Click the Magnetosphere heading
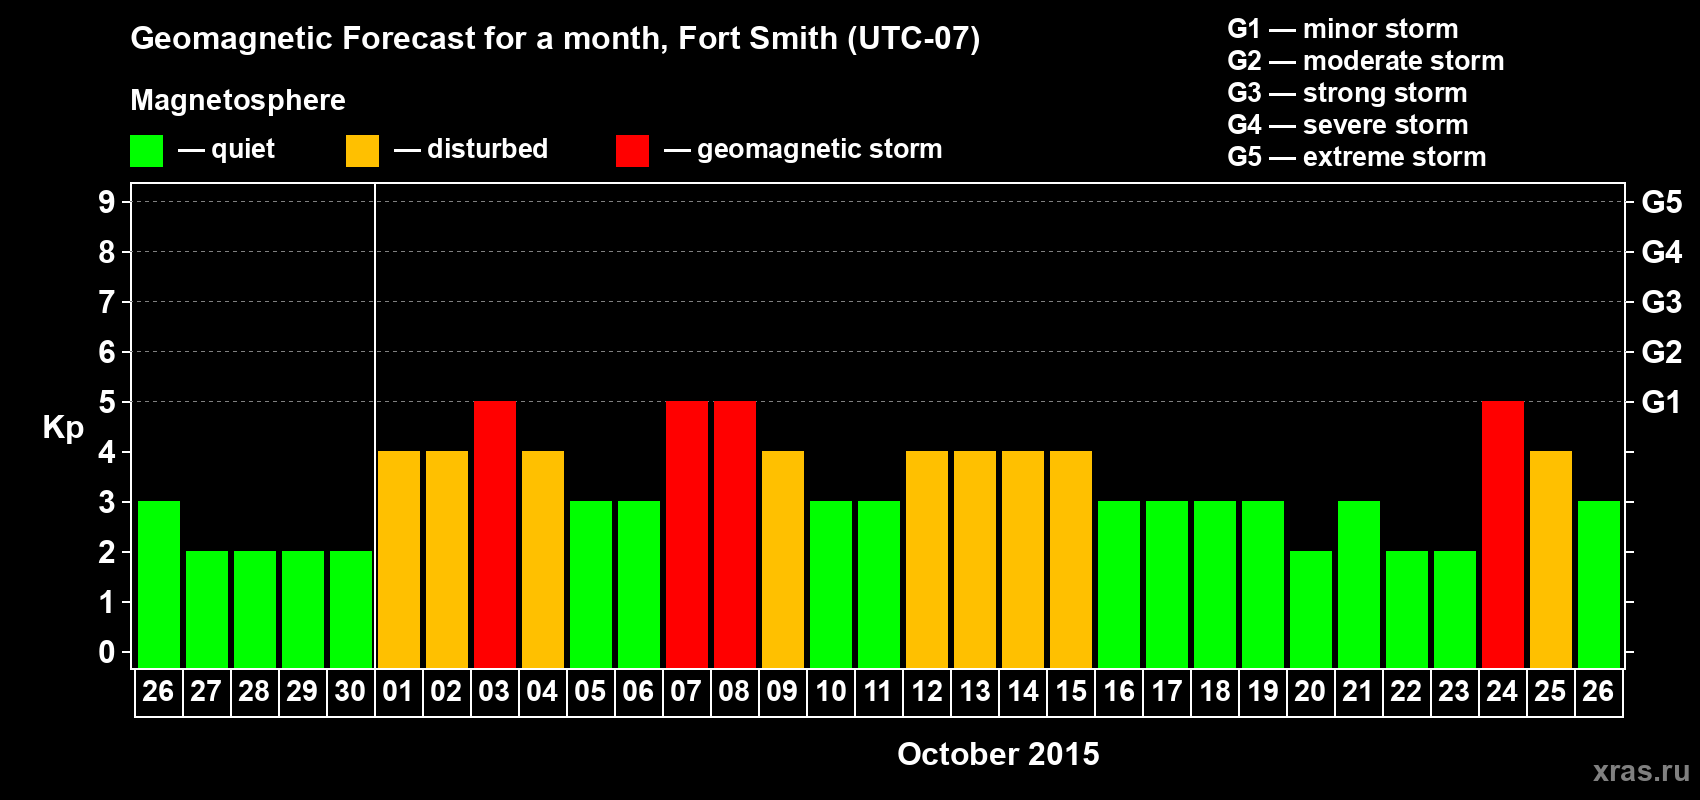The image size is (1700, 800). (x=238, y=100)
